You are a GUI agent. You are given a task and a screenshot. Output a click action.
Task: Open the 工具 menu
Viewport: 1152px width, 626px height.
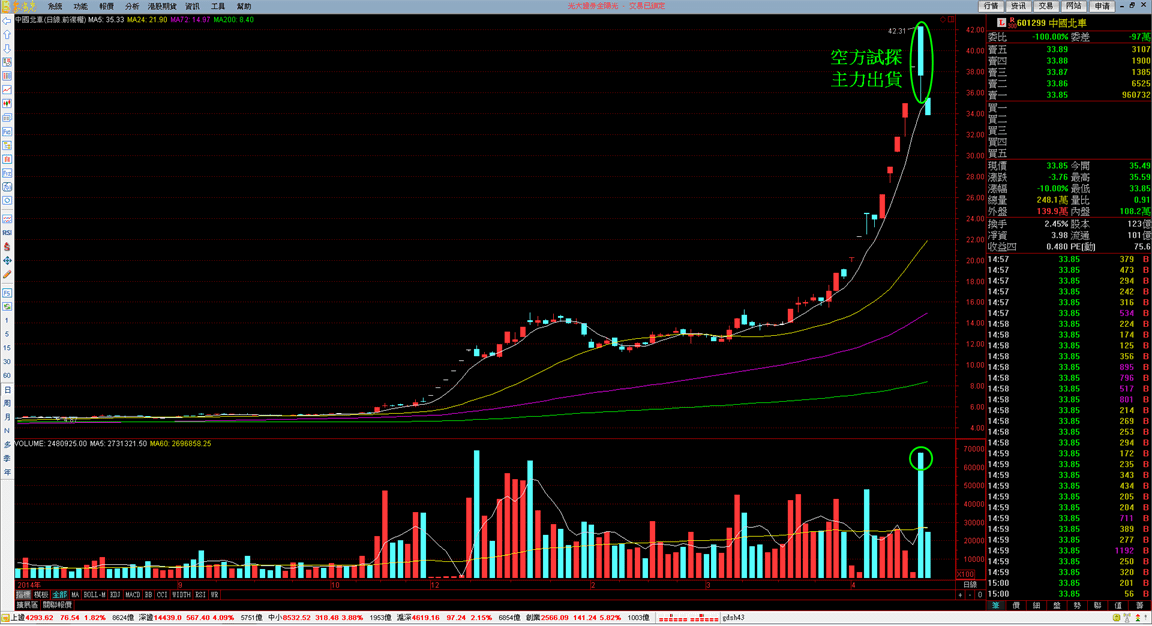218,6
